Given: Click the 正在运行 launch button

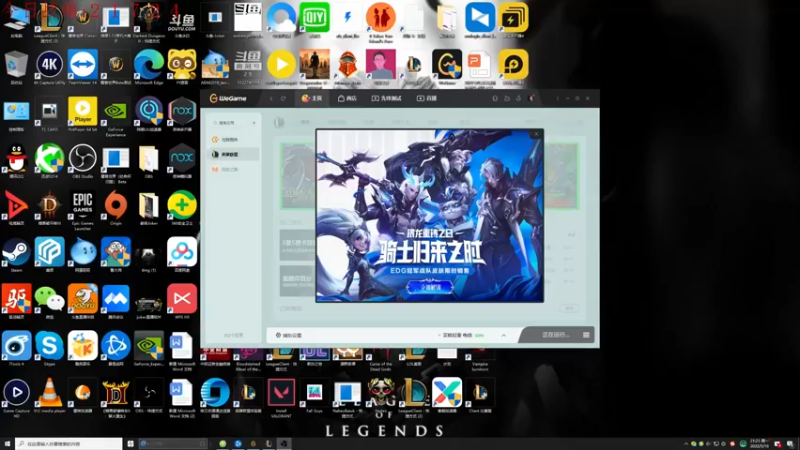Looking at the screenshot, I should tap(555, 335).
